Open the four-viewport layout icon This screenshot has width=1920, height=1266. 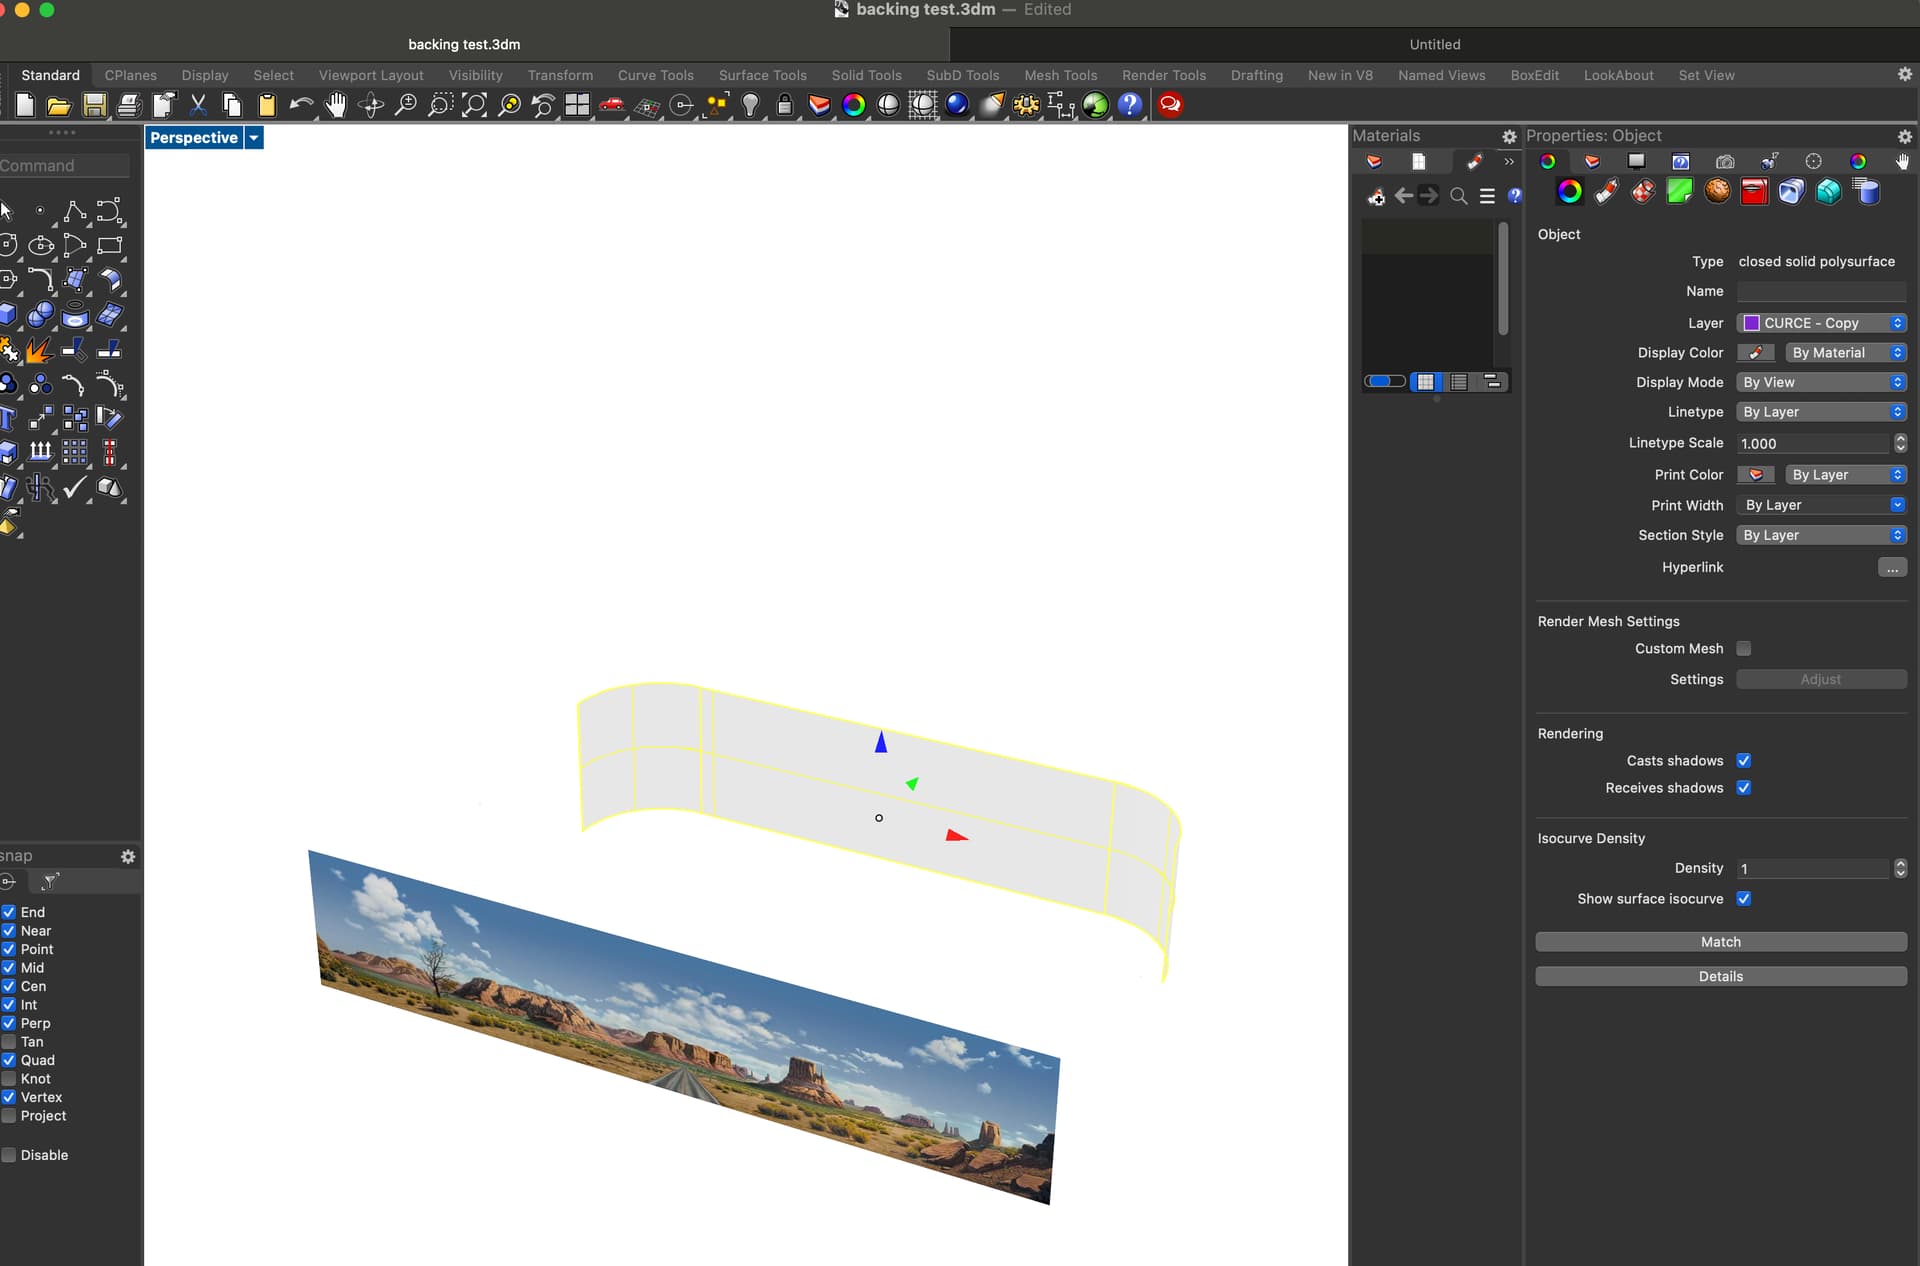click(x=577, y=105)
